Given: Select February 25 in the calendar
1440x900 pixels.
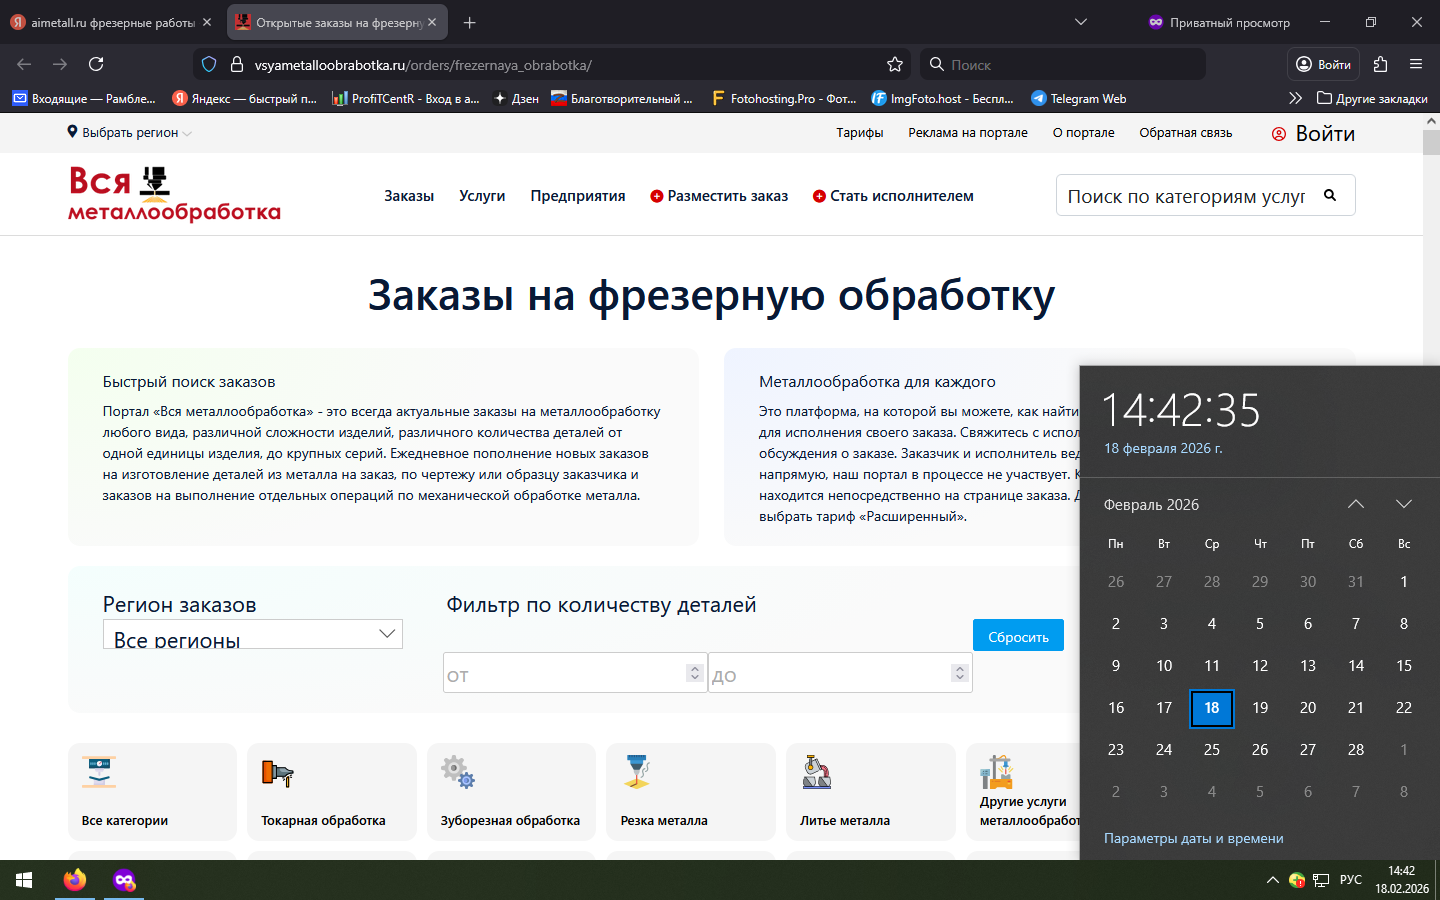Looking at the screenshot, I should pos(1211,749).
